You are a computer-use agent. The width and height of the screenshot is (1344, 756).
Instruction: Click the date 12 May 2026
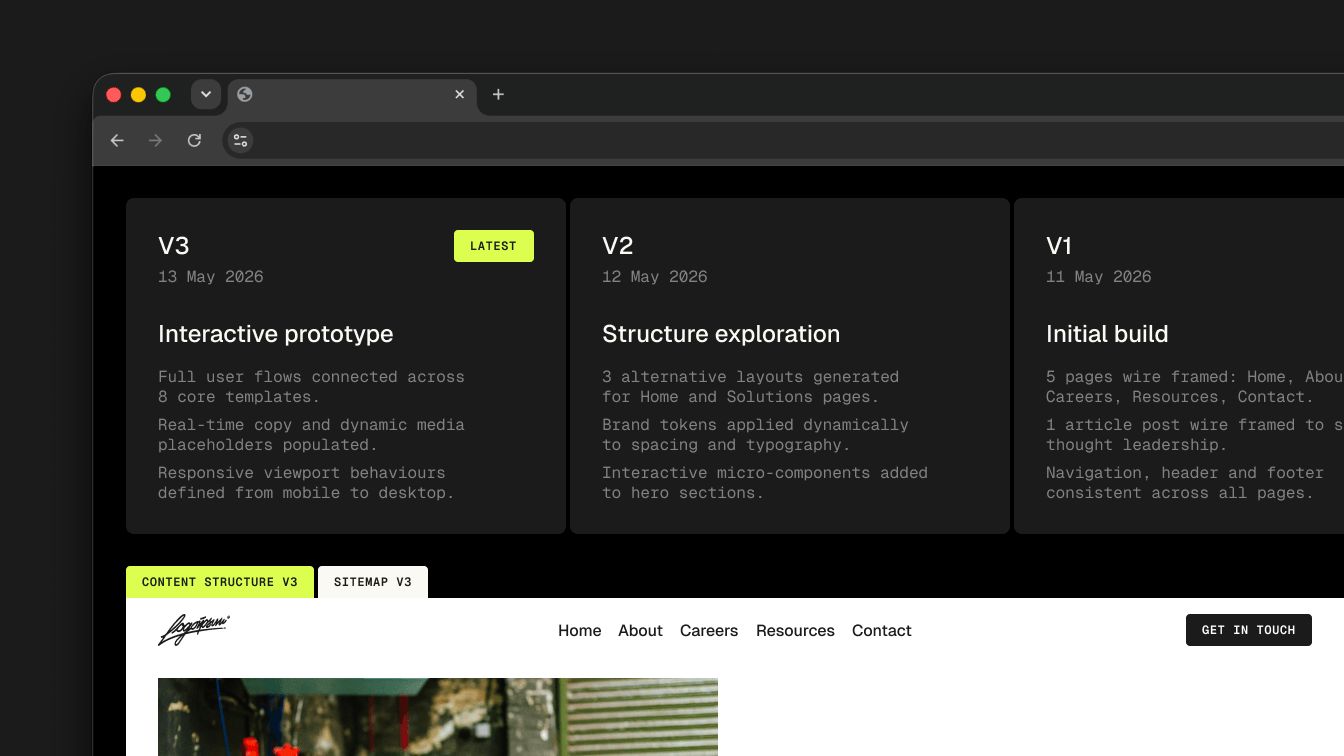click(x=655, y=277)
